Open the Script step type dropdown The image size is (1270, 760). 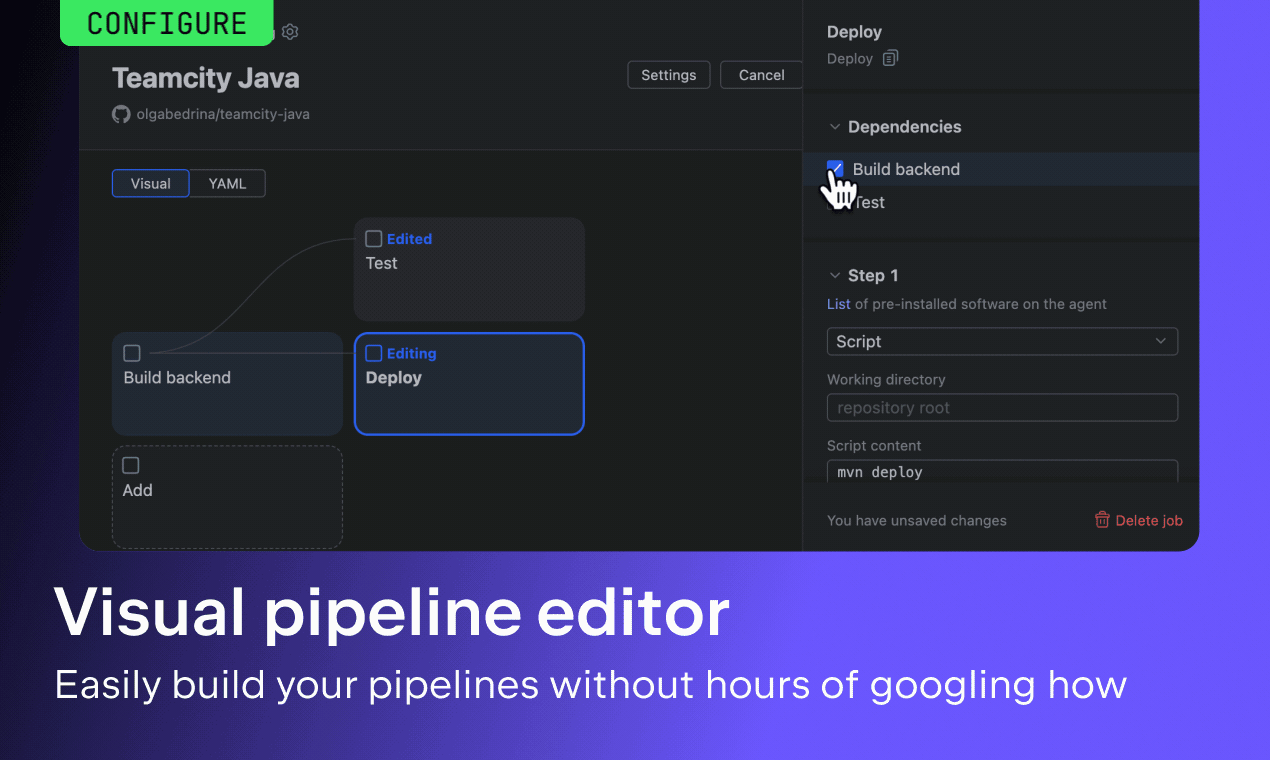point(1002,341)
